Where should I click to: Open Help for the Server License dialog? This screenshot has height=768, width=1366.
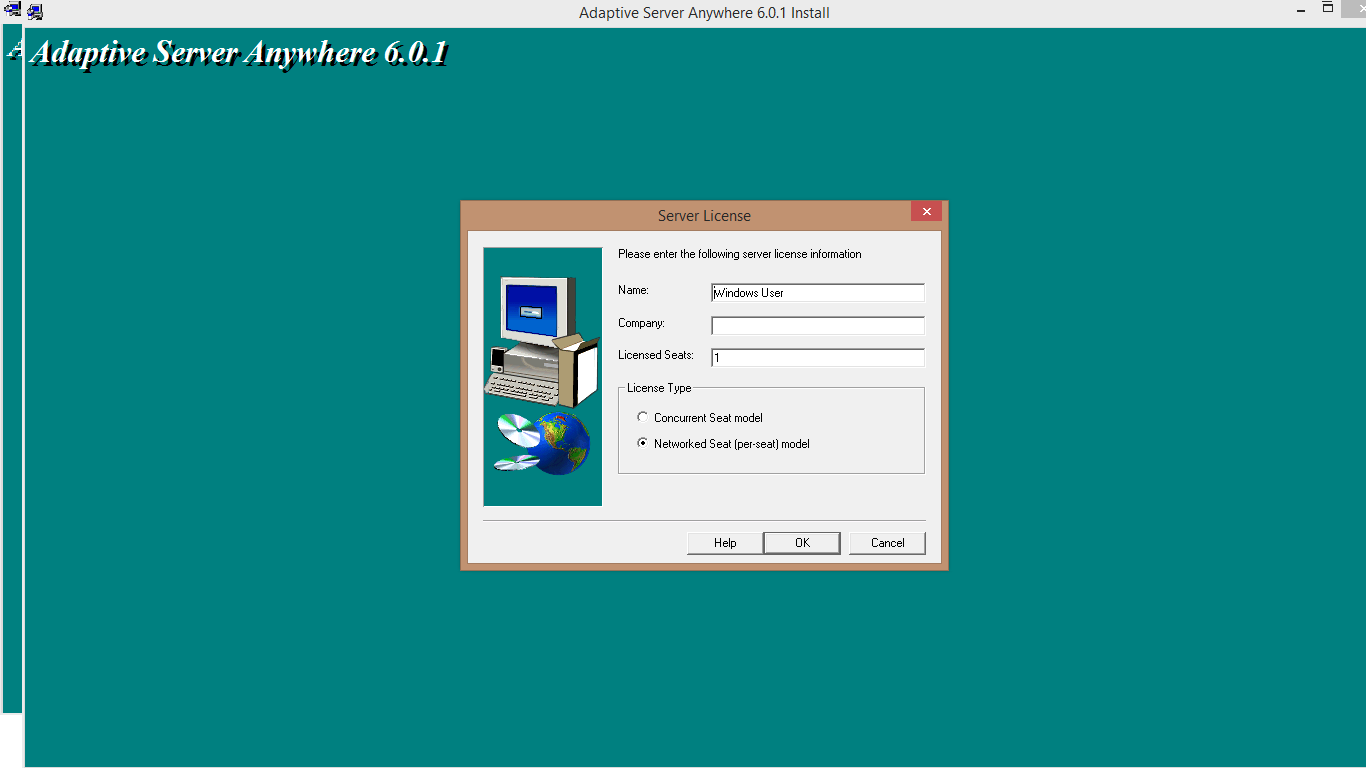pos(725,543)
